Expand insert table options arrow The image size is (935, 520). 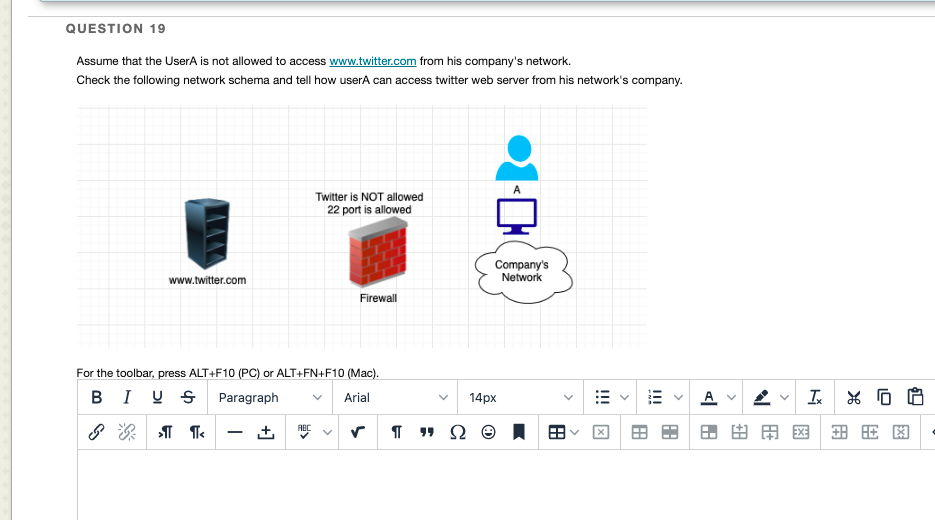pyautogui.click(x=575, y=432)
